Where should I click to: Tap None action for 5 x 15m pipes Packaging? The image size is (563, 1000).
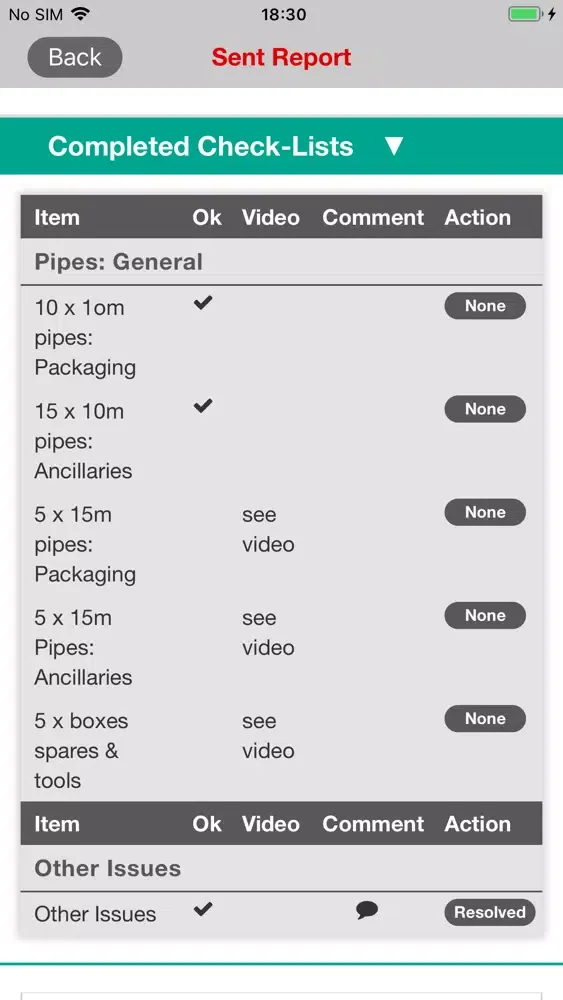(485, 512)
